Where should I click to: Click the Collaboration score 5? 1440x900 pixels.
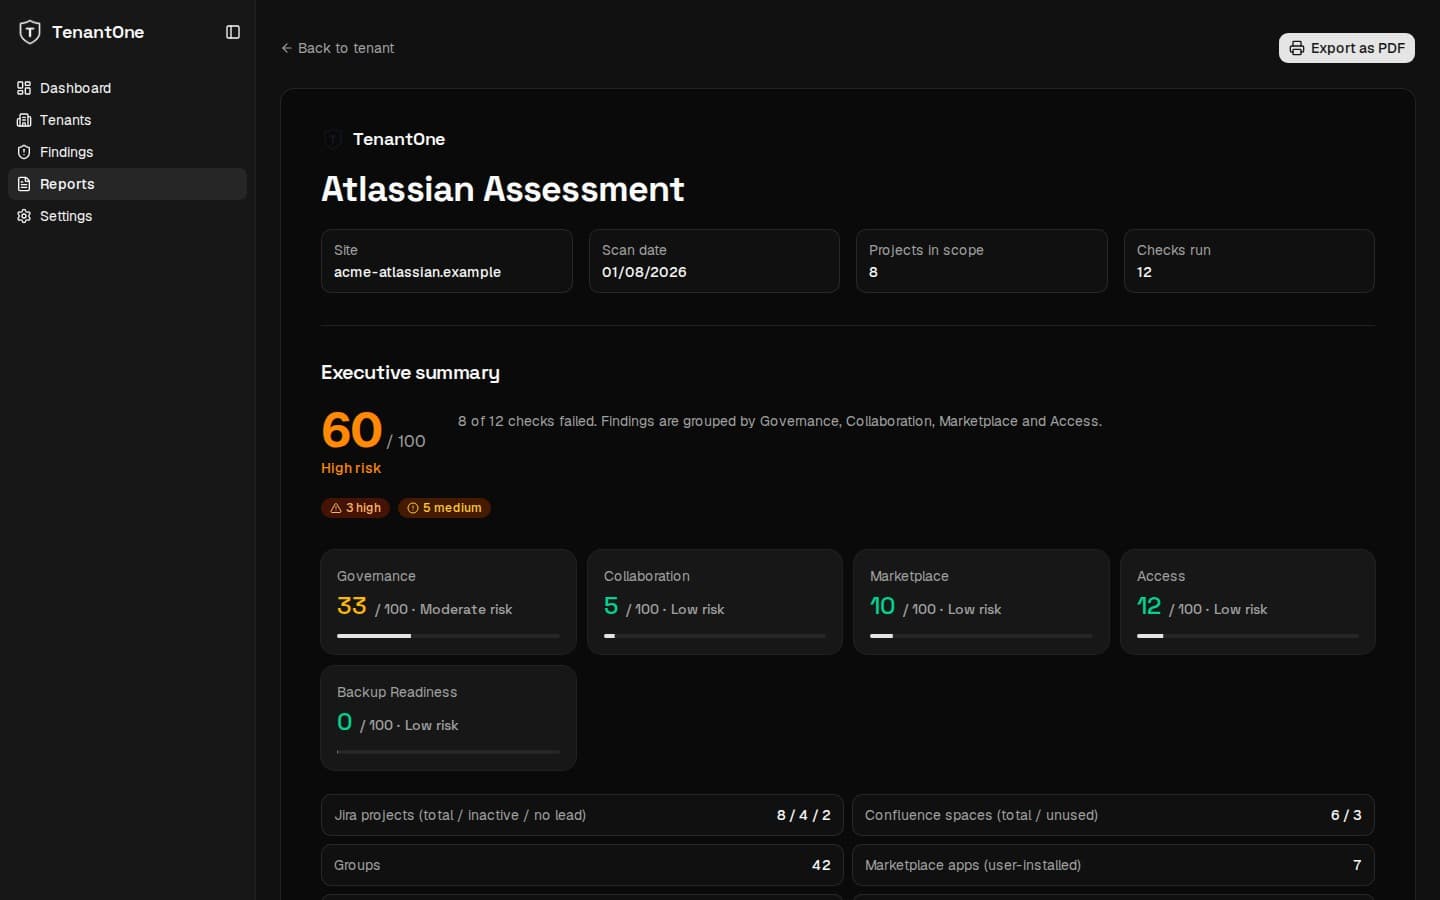[611, 606]
